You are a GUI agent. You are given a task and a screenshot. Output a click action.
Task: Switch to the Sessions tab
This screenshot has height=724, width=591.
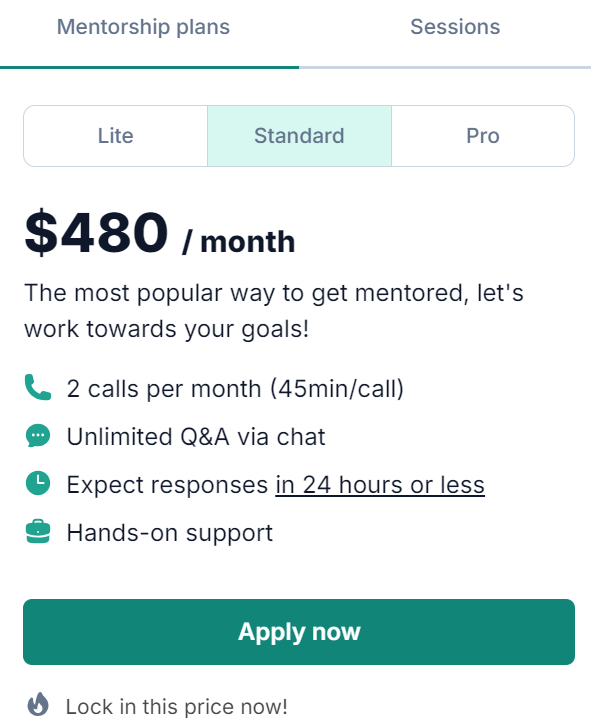[x=455, y=27]
